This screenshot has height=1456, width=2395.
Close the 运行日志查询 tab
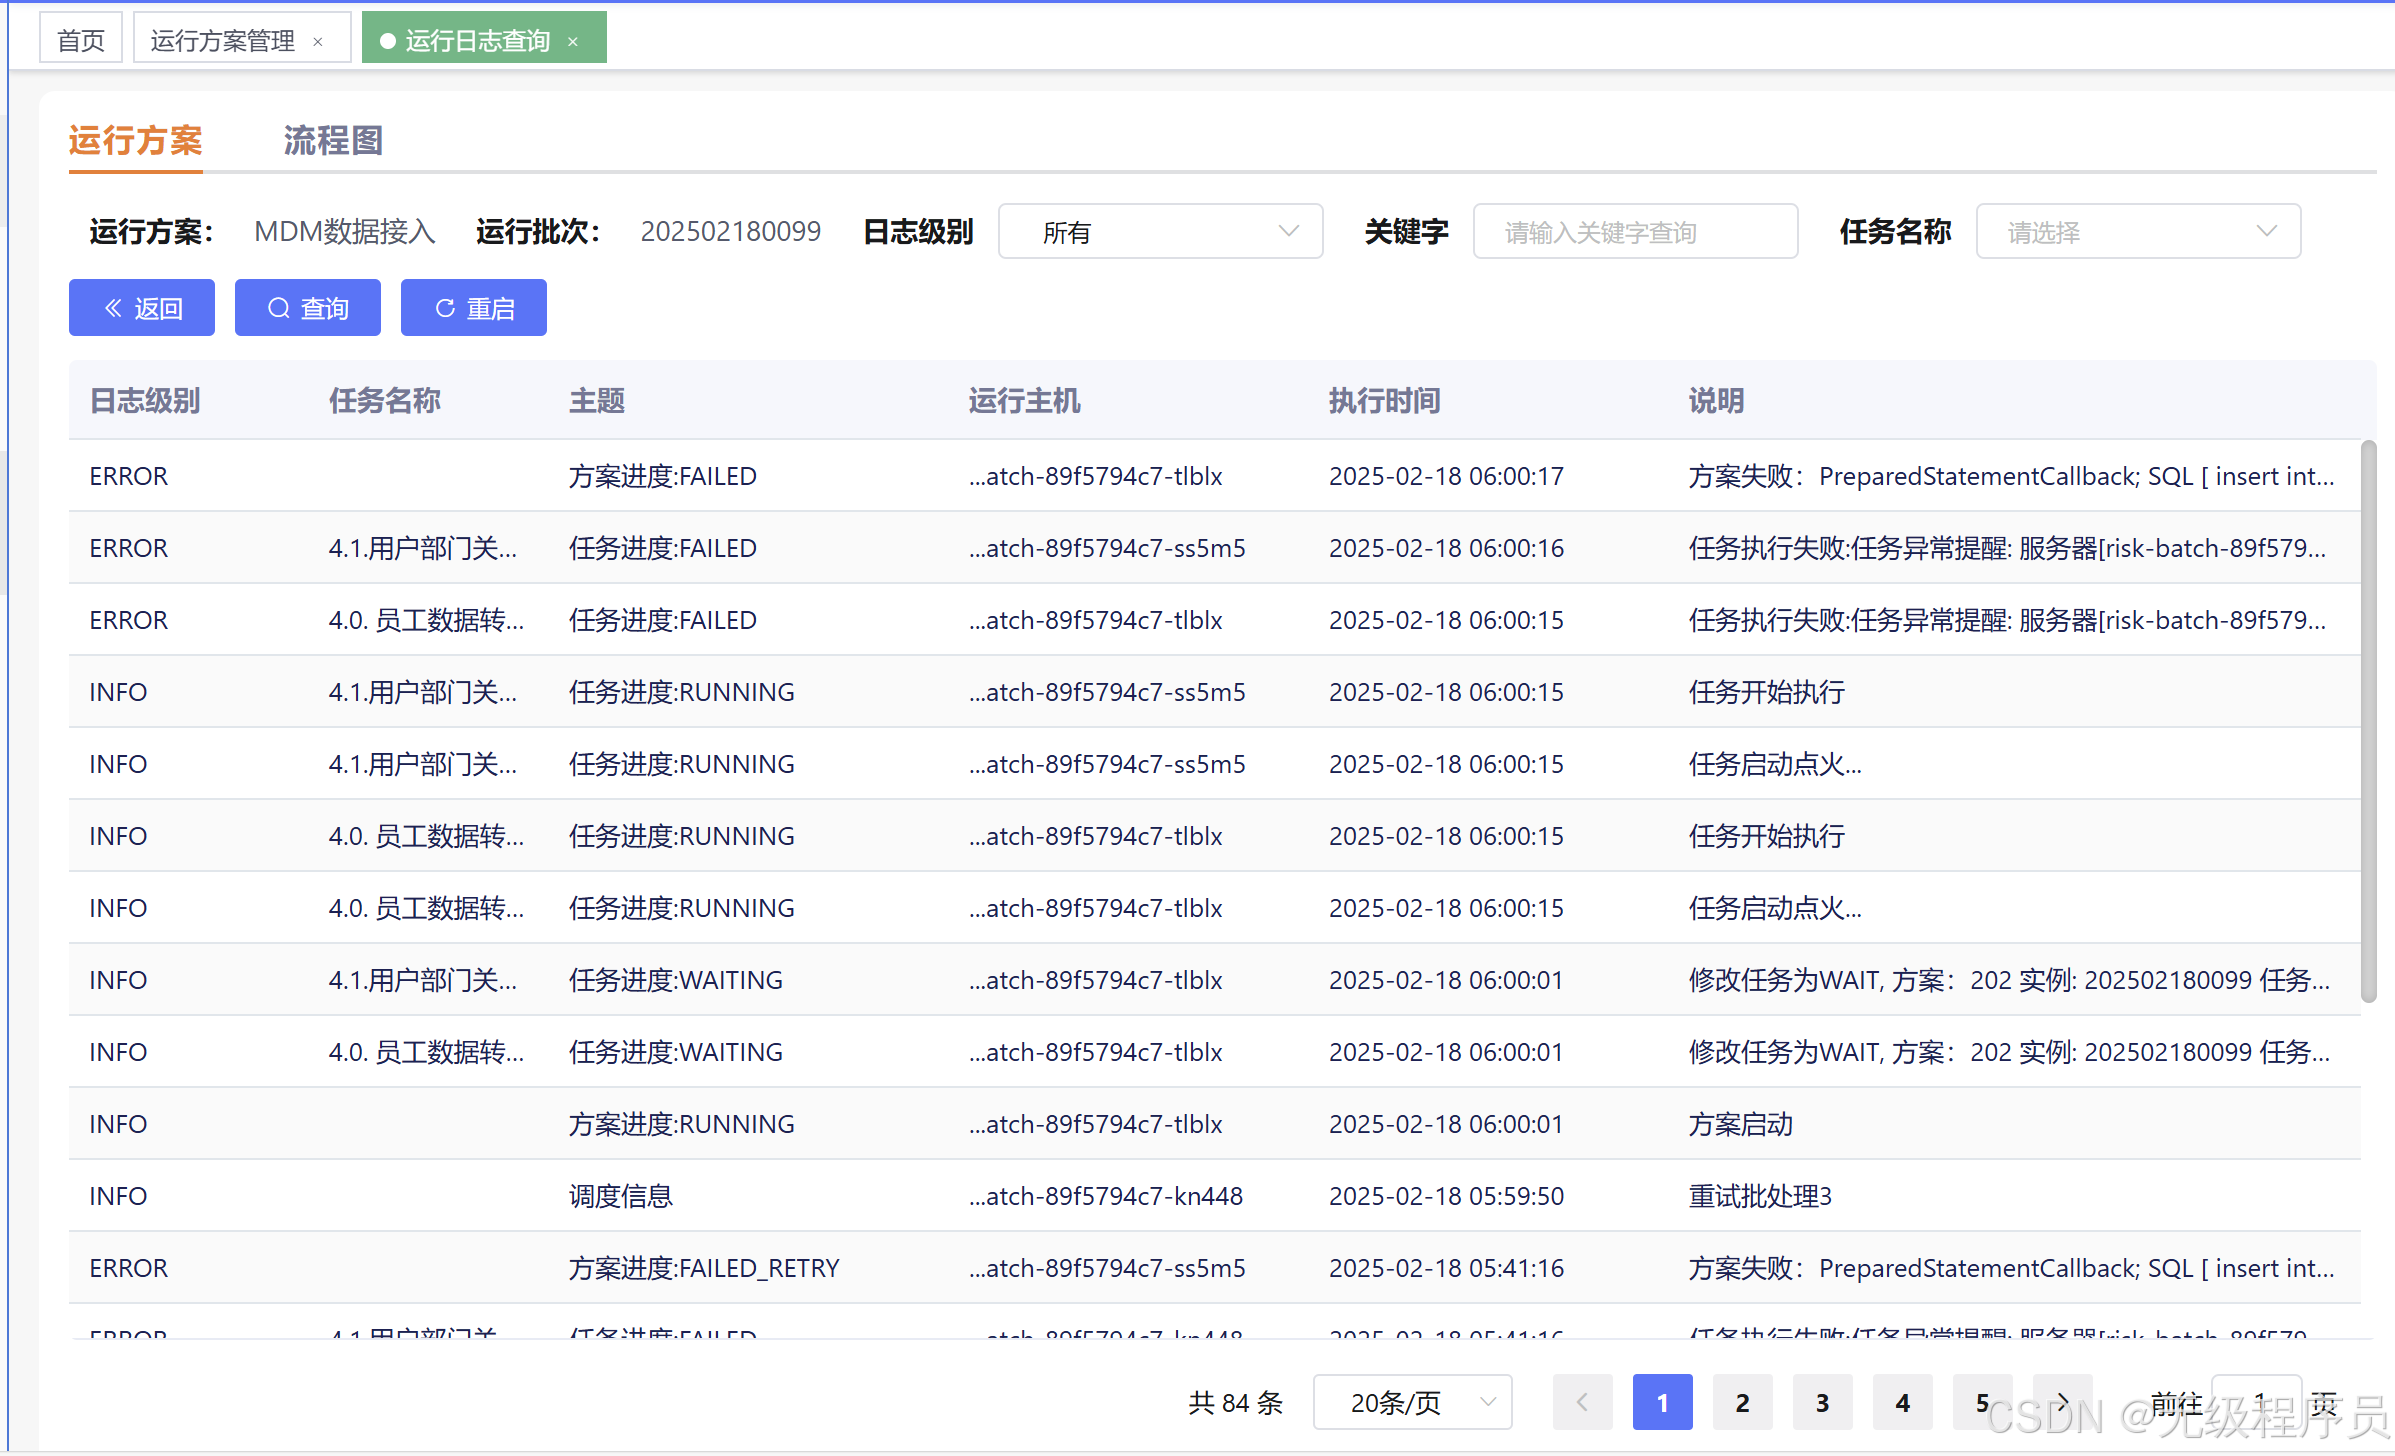[x=573, y=41]
